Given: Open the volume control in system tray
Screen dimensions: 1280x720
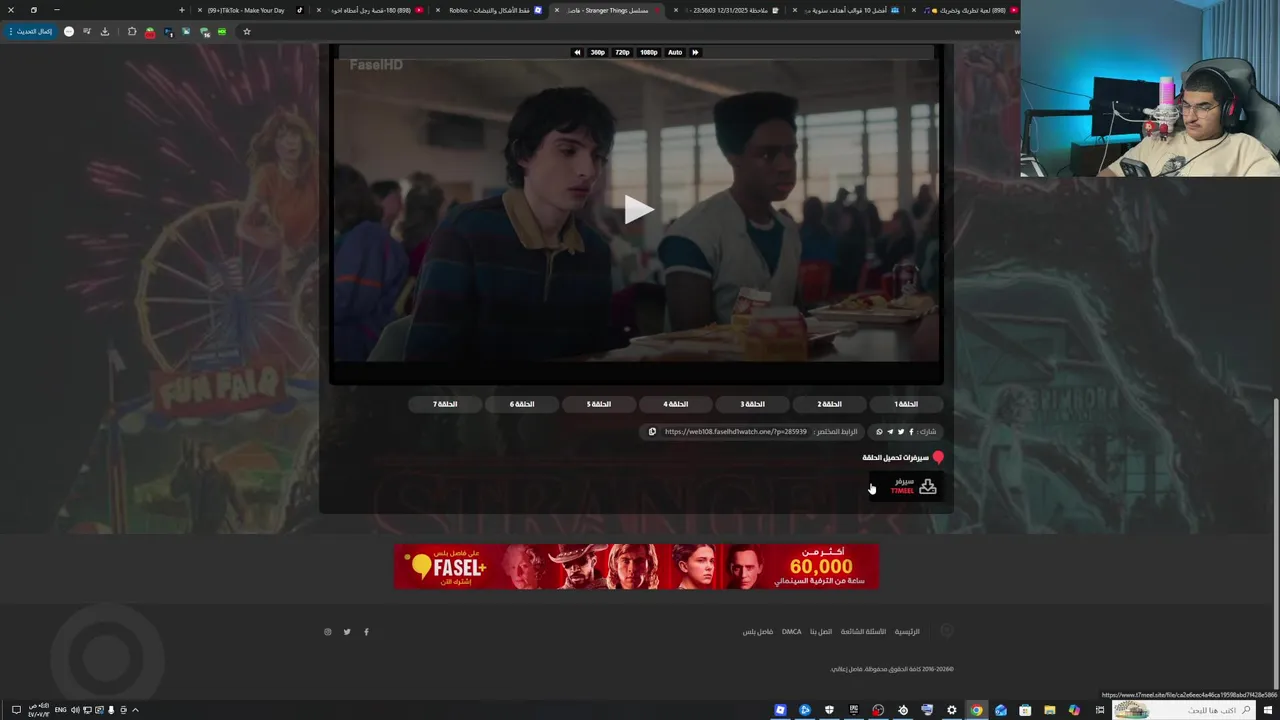Looking at the screenshot, I should [x=75, y=710].
